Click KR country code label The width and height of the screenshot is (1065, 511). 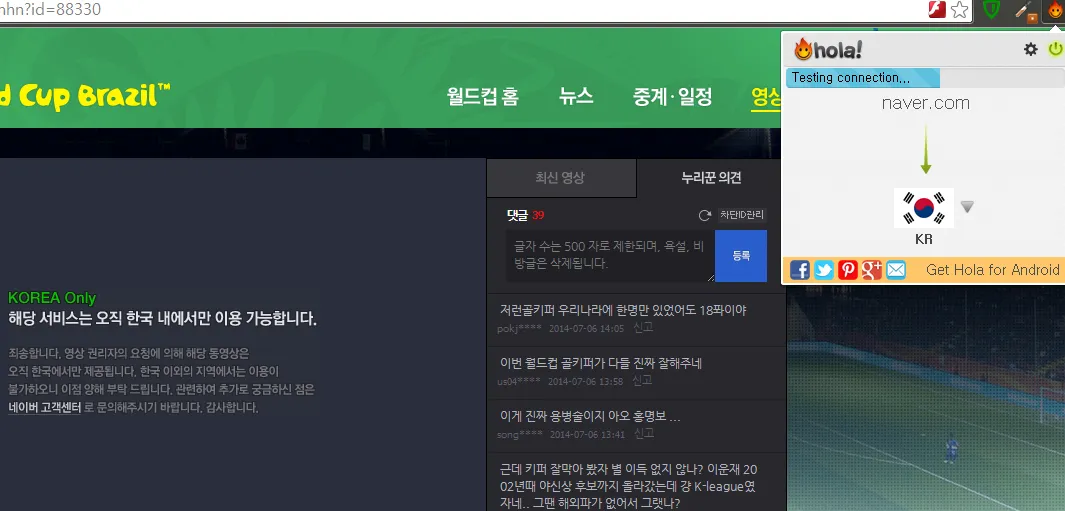pos(924,239)
